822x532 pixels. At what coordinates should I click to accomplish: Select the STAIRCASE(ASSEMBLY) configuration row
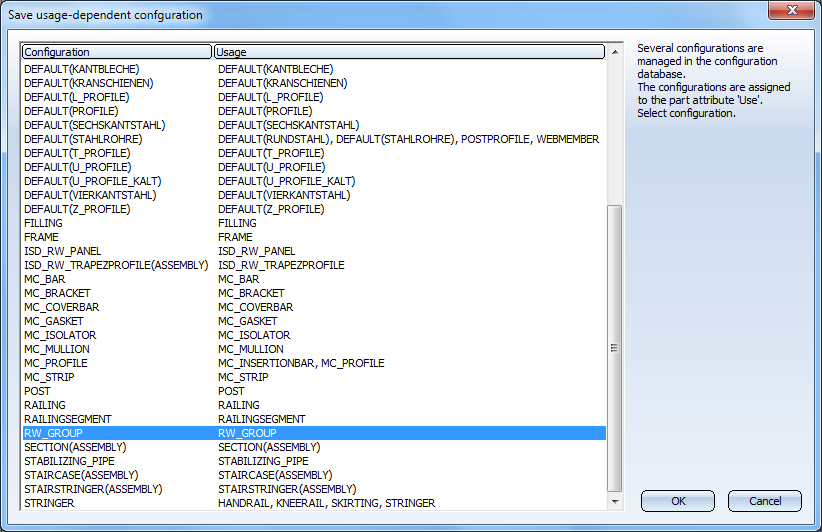314,475
